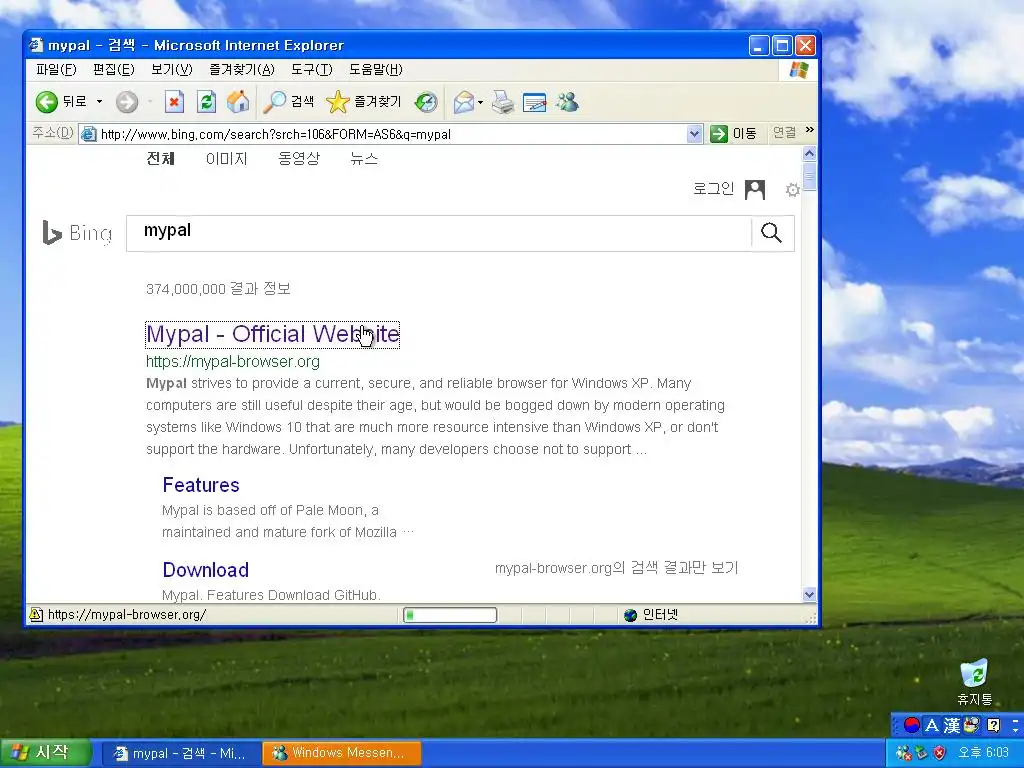Print the page with printer icon
The image size is (1024, 768).
coord(502,102)
